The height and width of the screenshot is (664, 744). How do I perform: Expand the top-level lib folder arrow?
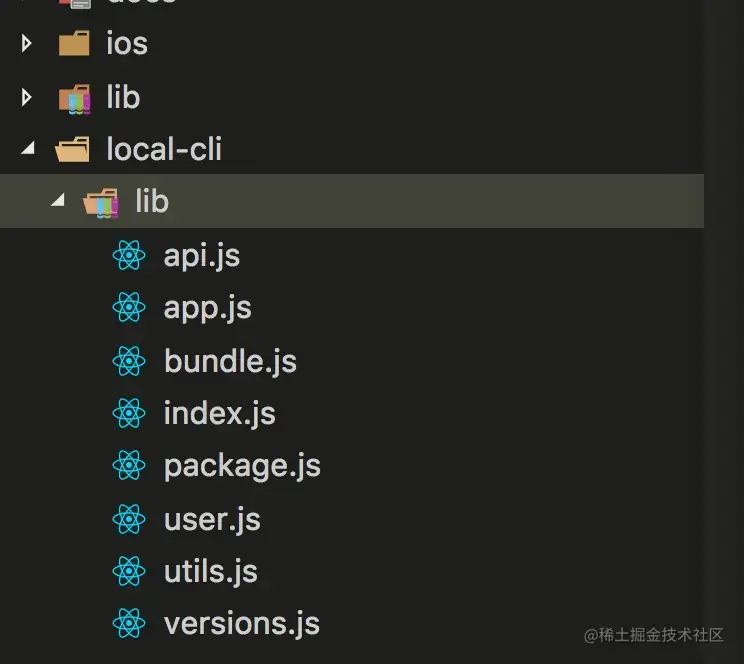27,97
